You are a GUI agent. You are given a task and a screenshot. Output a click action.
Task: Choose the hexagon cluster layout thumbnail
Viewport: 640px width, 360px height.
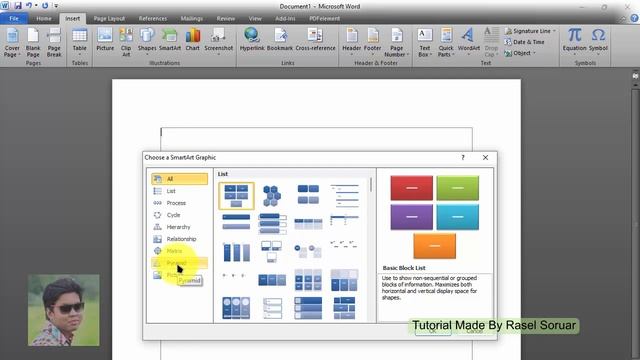272,196
